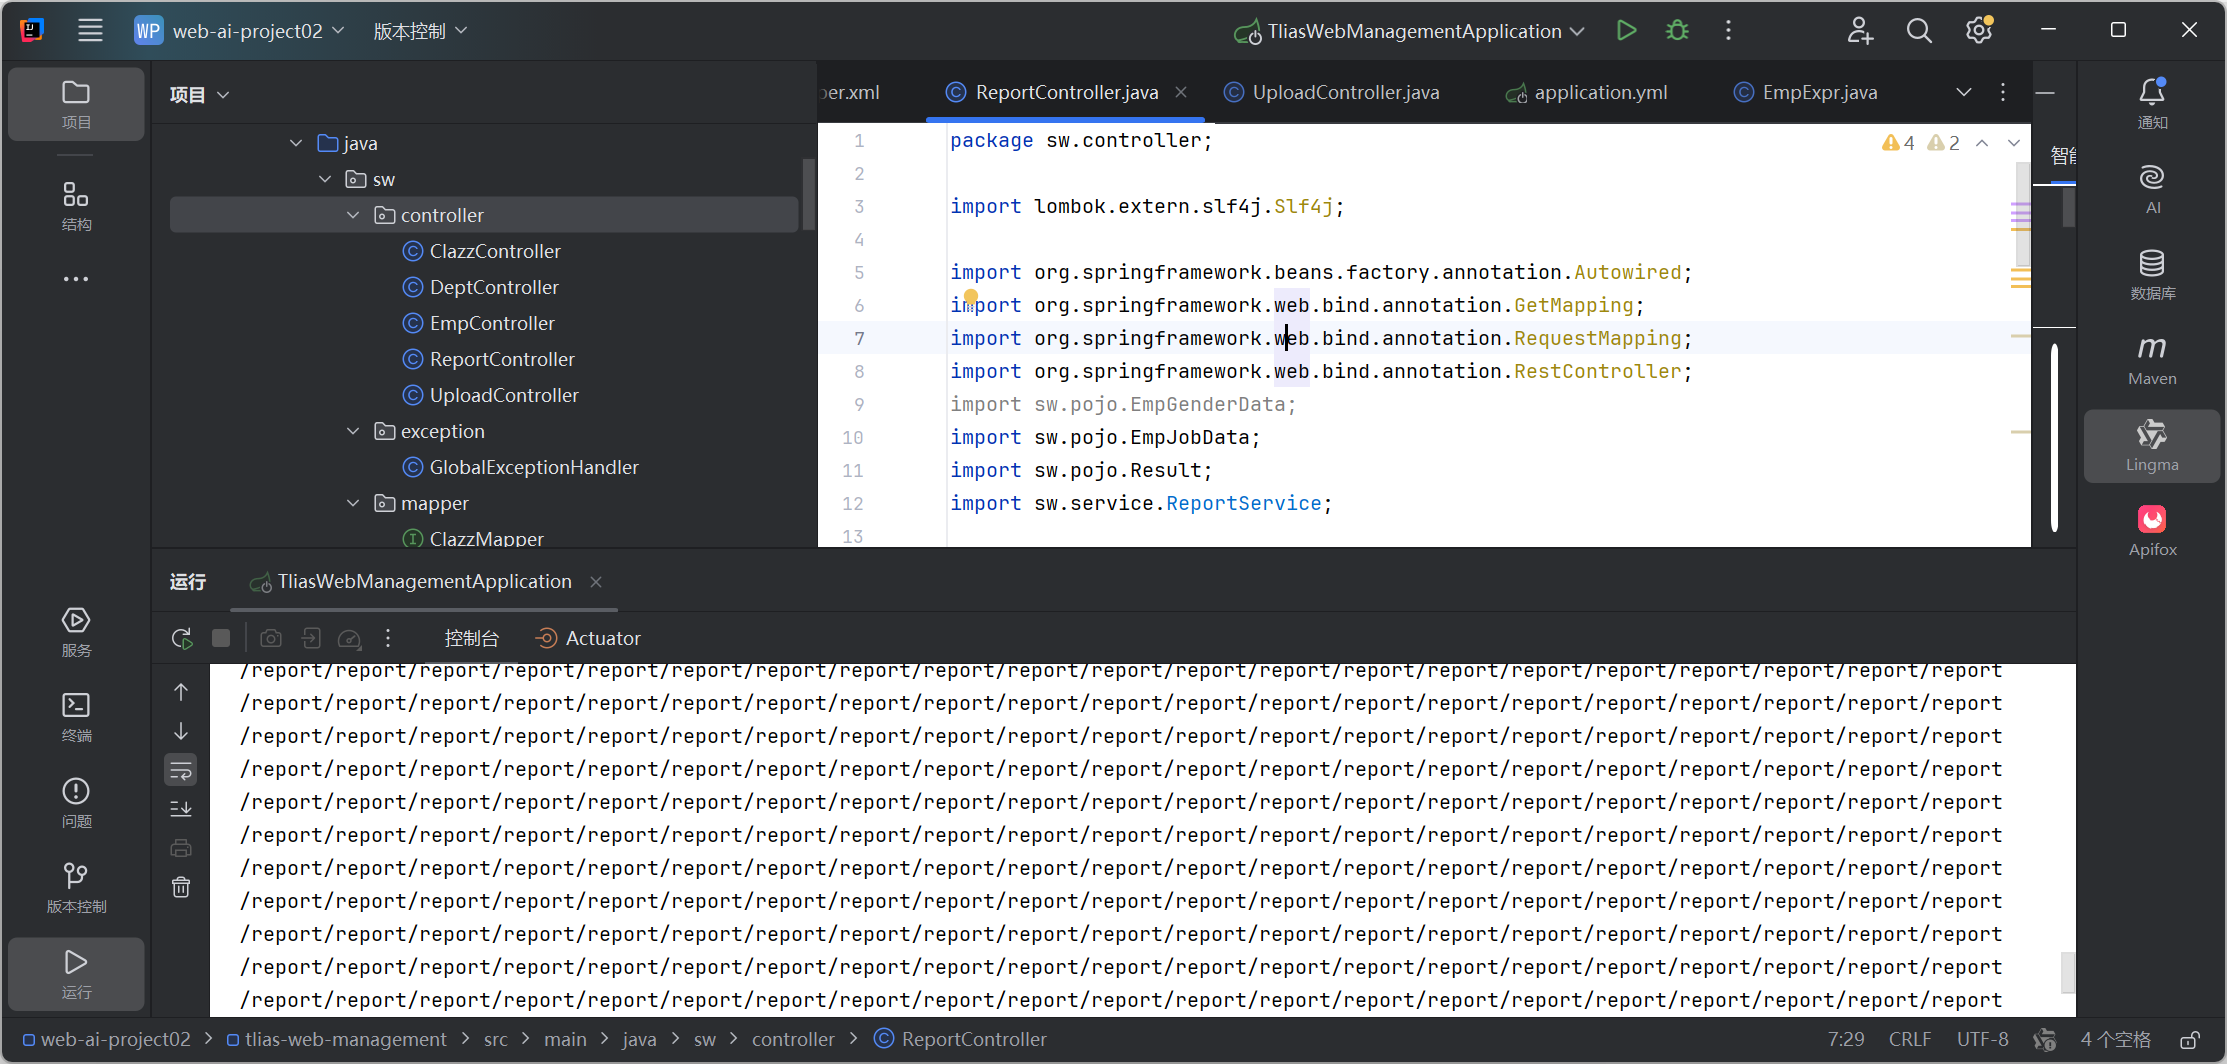The width and height of the screenshot is (2227, 1064).
Task: Clear console output with trash icon
Action: (181, 887)
